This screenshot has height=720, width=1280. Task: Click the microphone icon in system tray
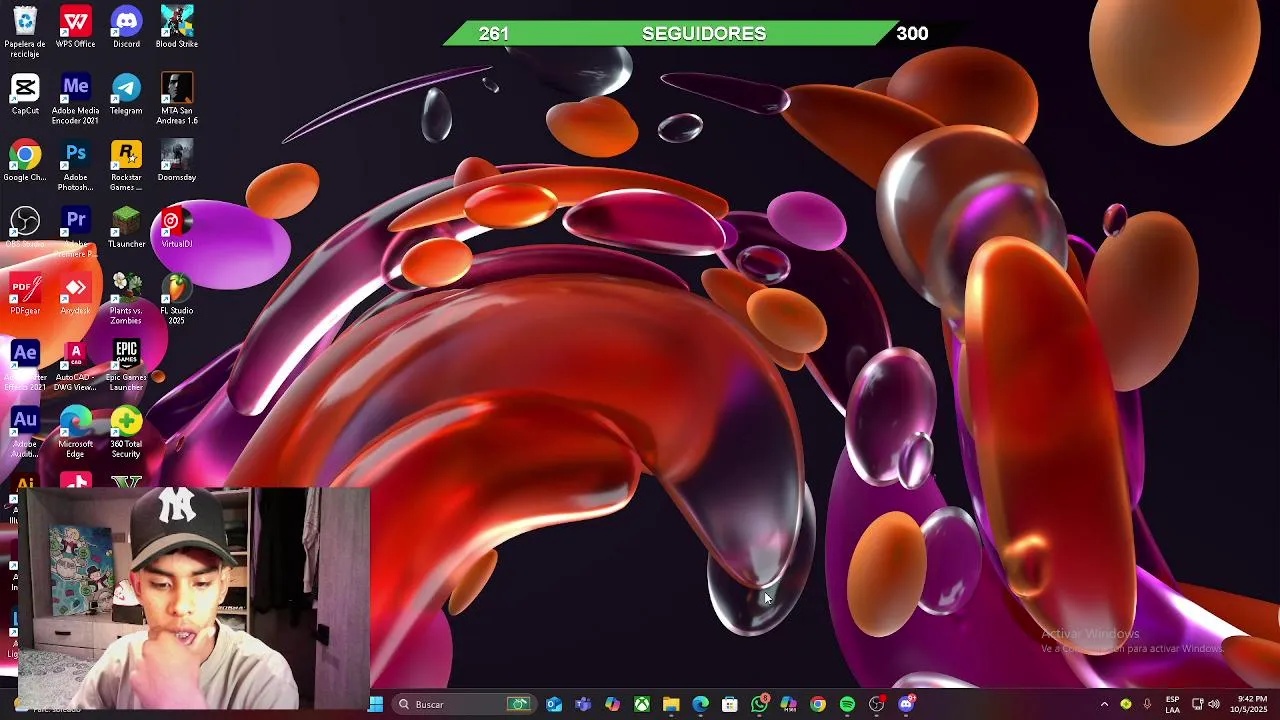click(1147, 704)
